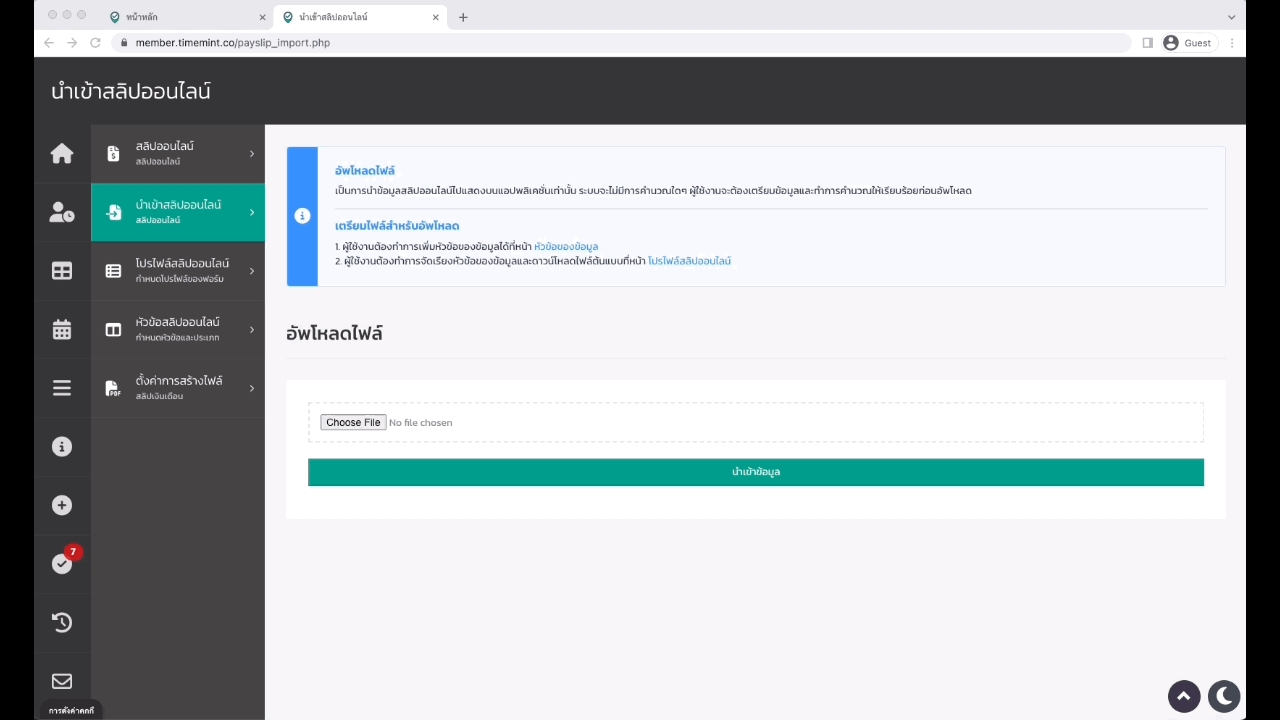Expand the โปรไฟล์สลิปออนไลน์ menu chevron
Image resolution: width=1280 pixels, height=720 pixels.
252,271
